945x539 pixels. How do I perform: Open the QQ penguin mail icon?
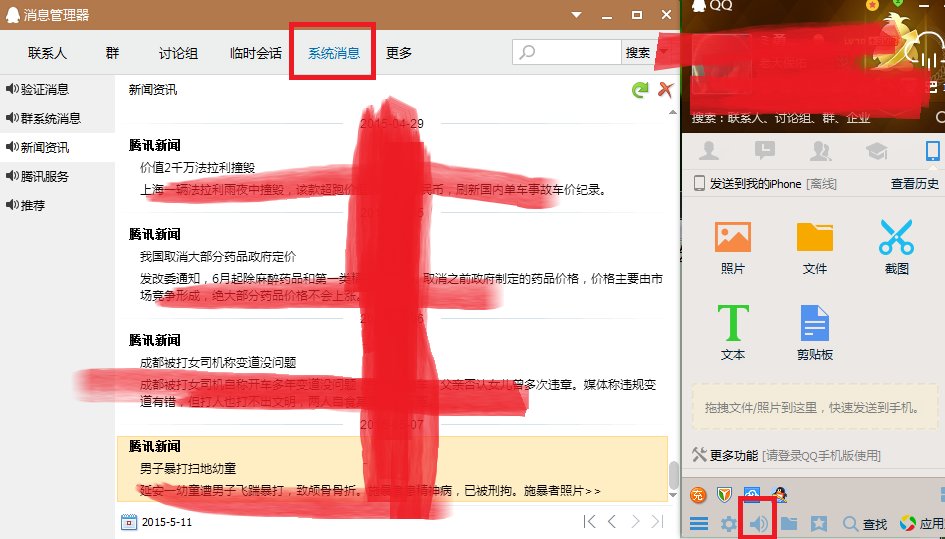[x=779, y=495]
